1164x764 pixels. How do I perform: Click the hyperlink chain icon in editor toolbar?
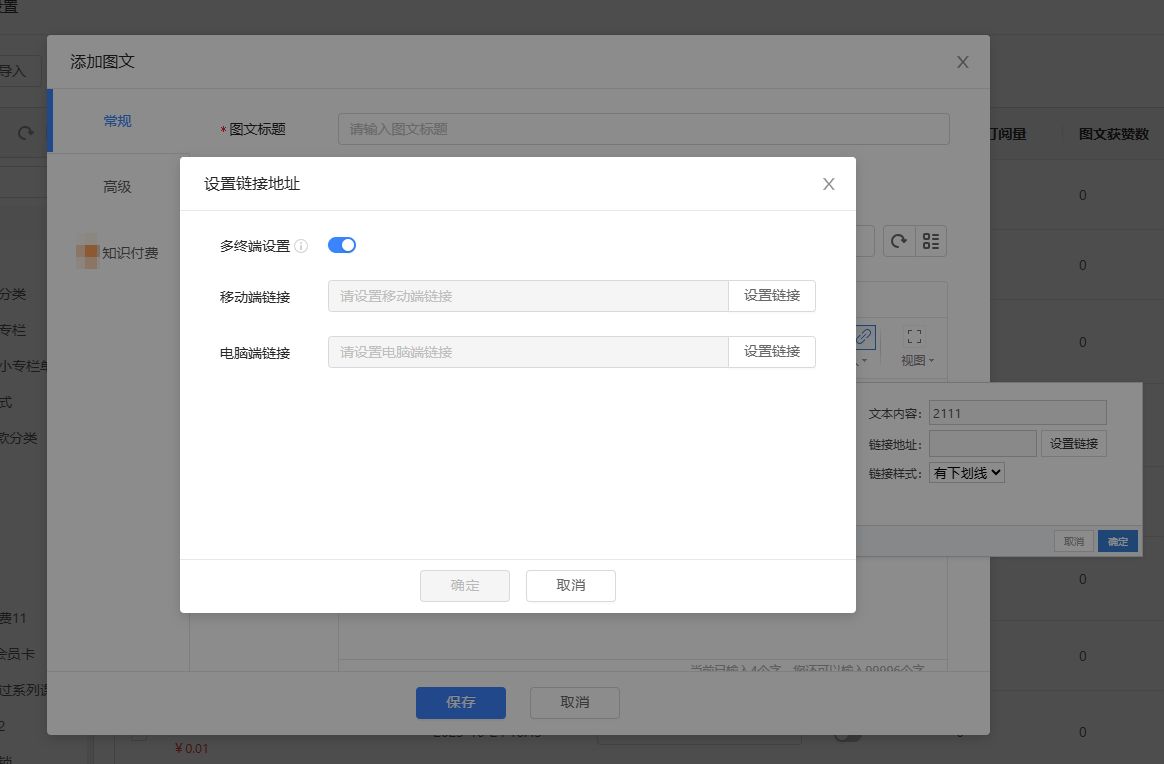[865, 336]
